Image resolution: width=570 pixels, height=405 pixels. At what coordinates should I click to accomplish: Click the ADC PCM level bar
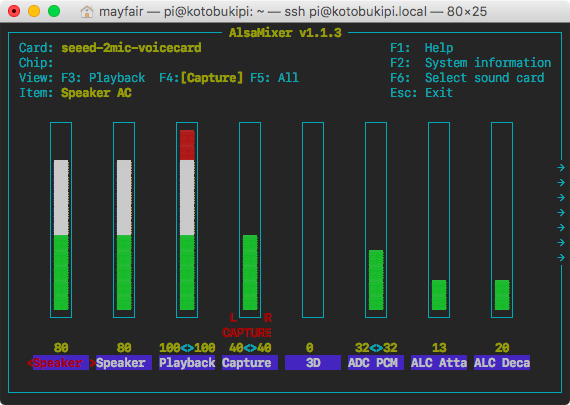pyautogui.click(x=376, y=220)
